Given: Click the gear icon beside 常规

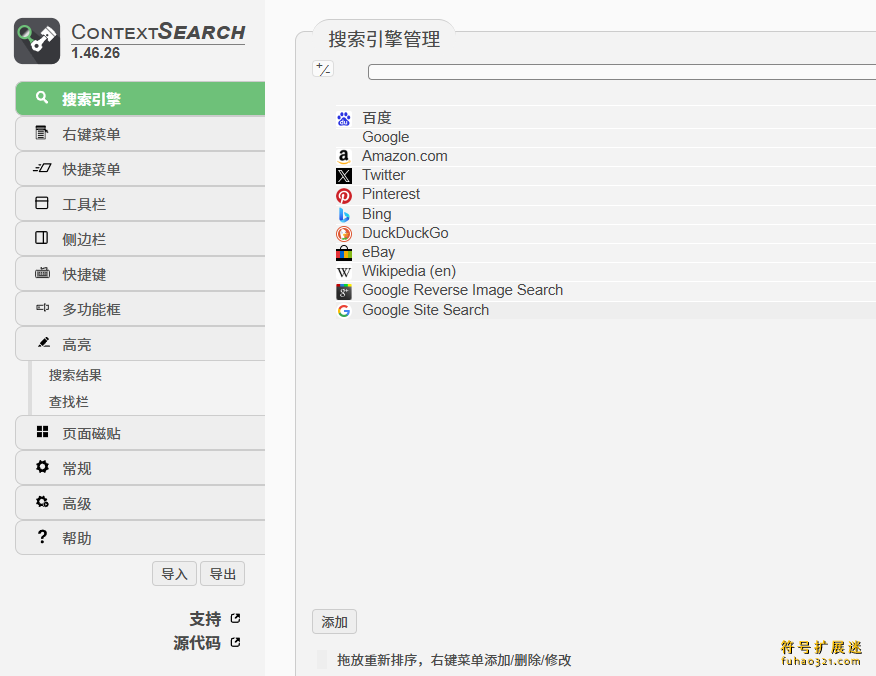Looking at the screenshot, I should tap(42, 466).
